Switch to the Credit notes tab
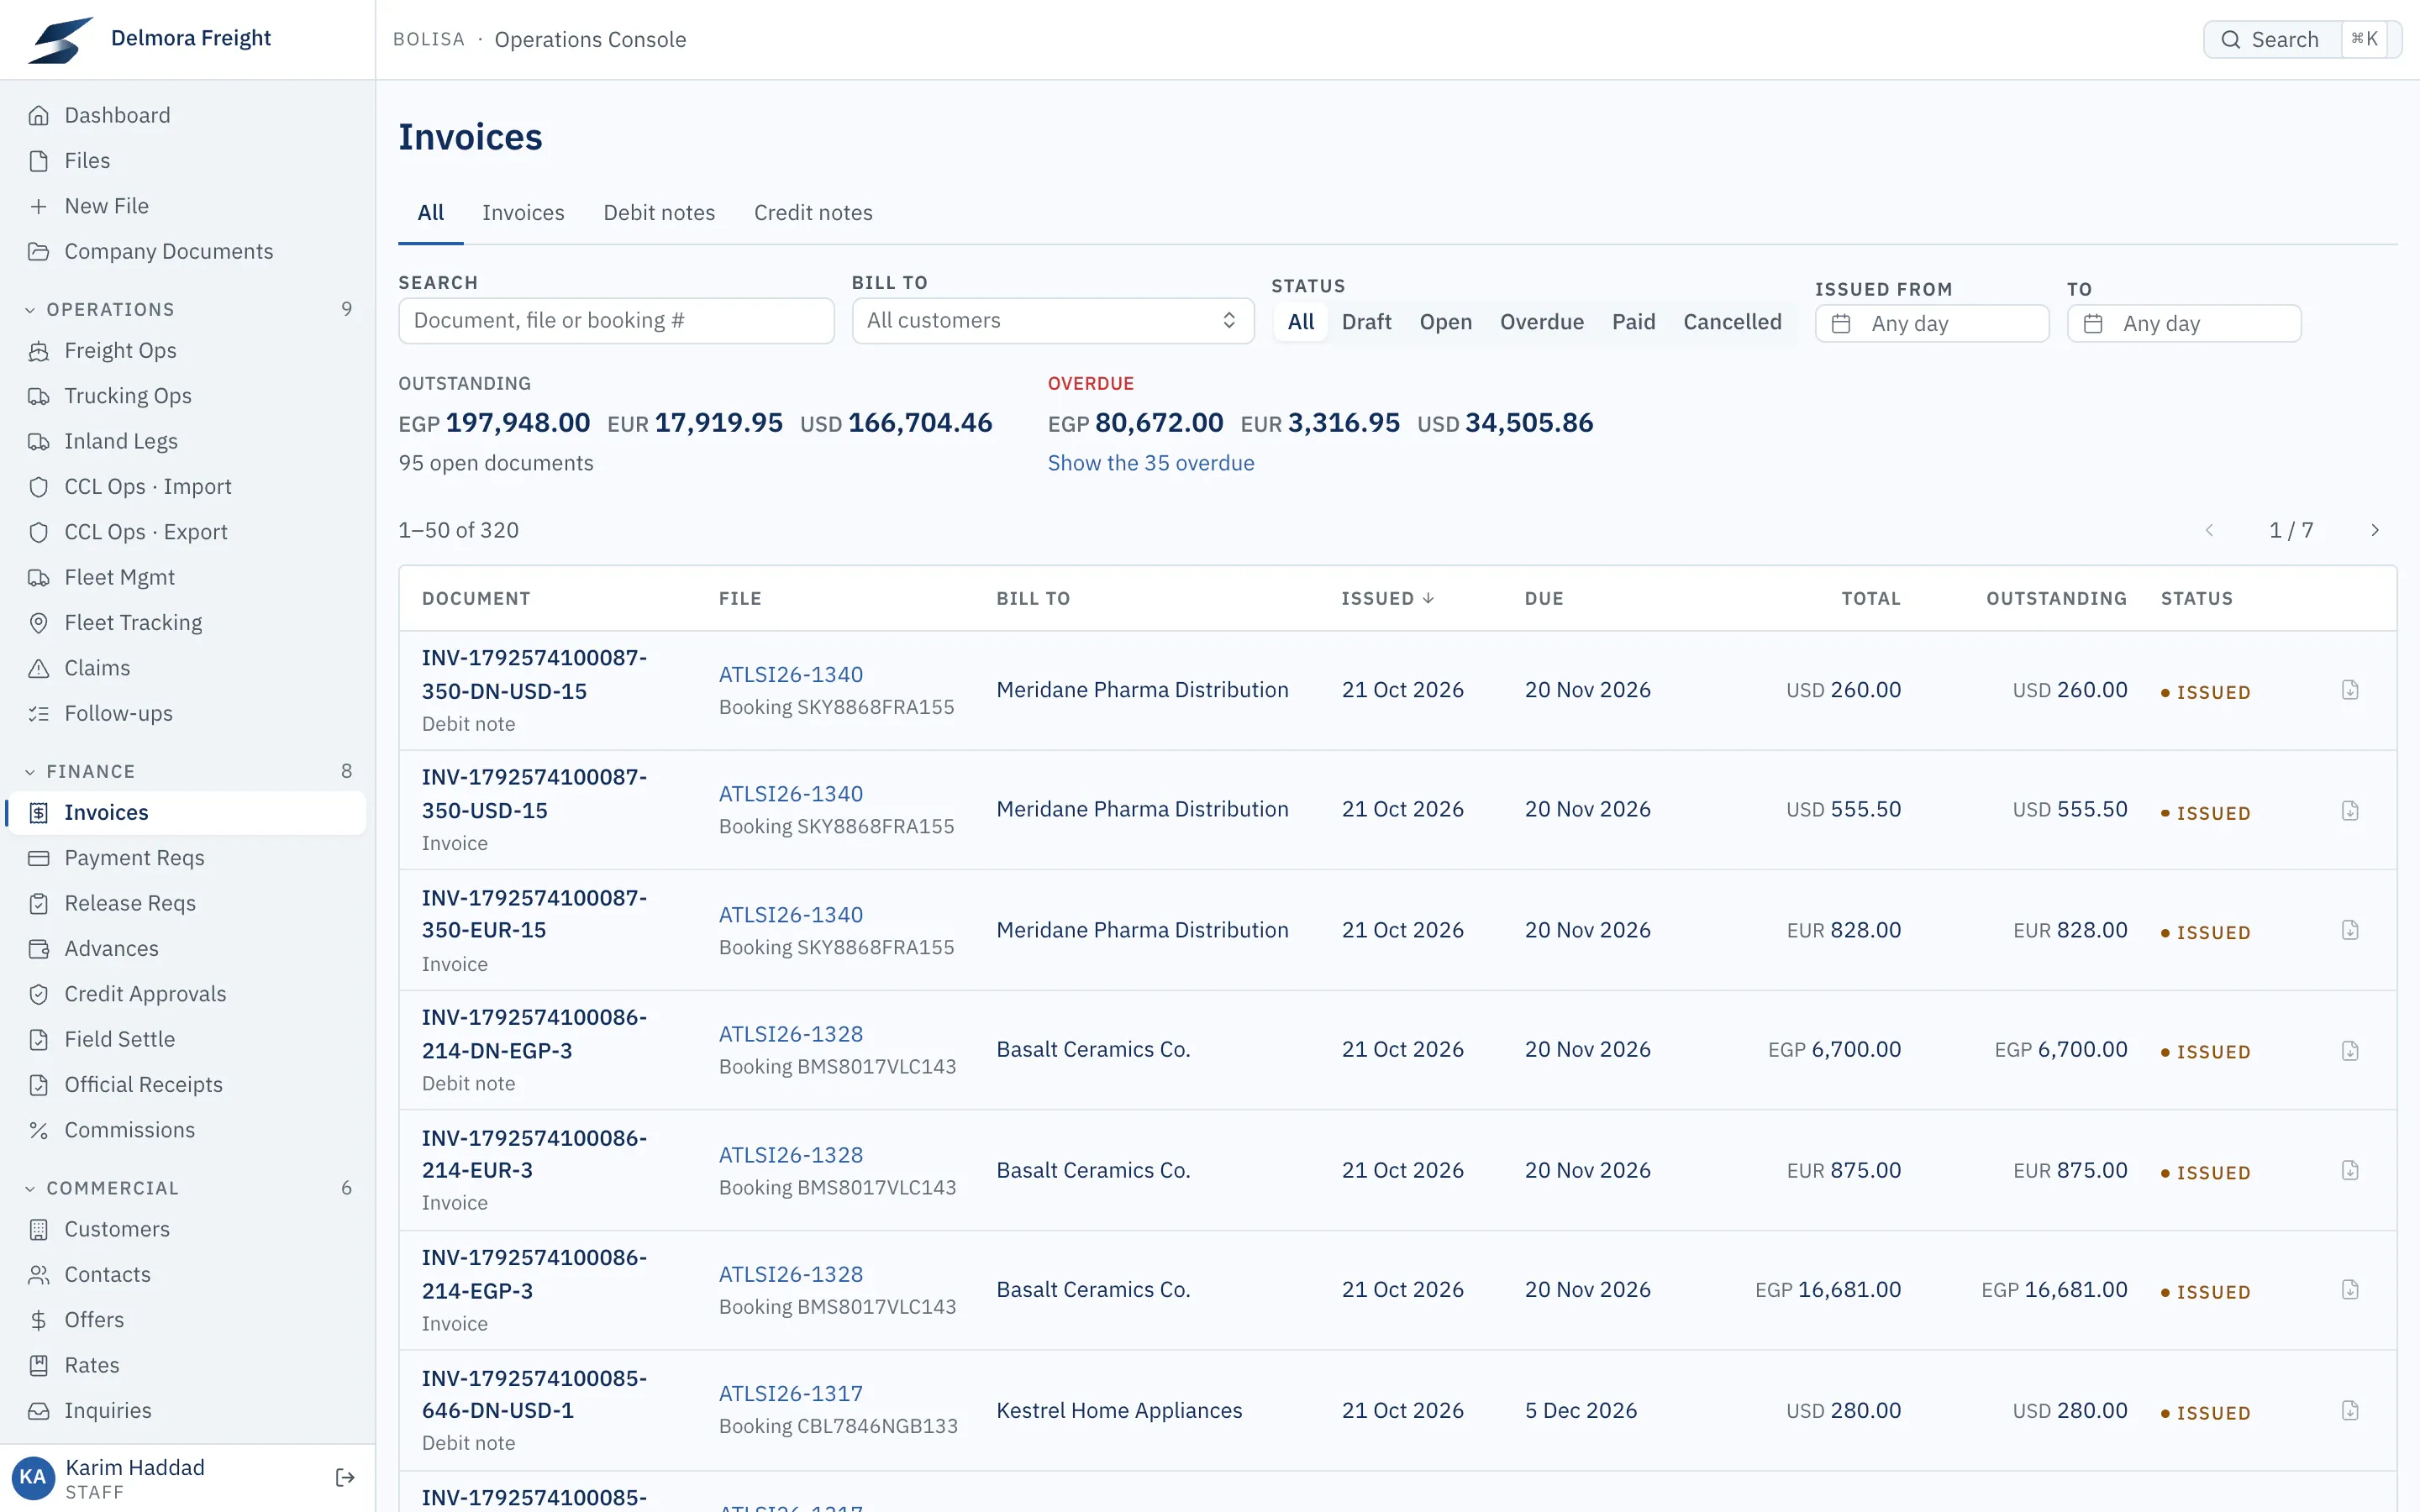 click(813, 213)
